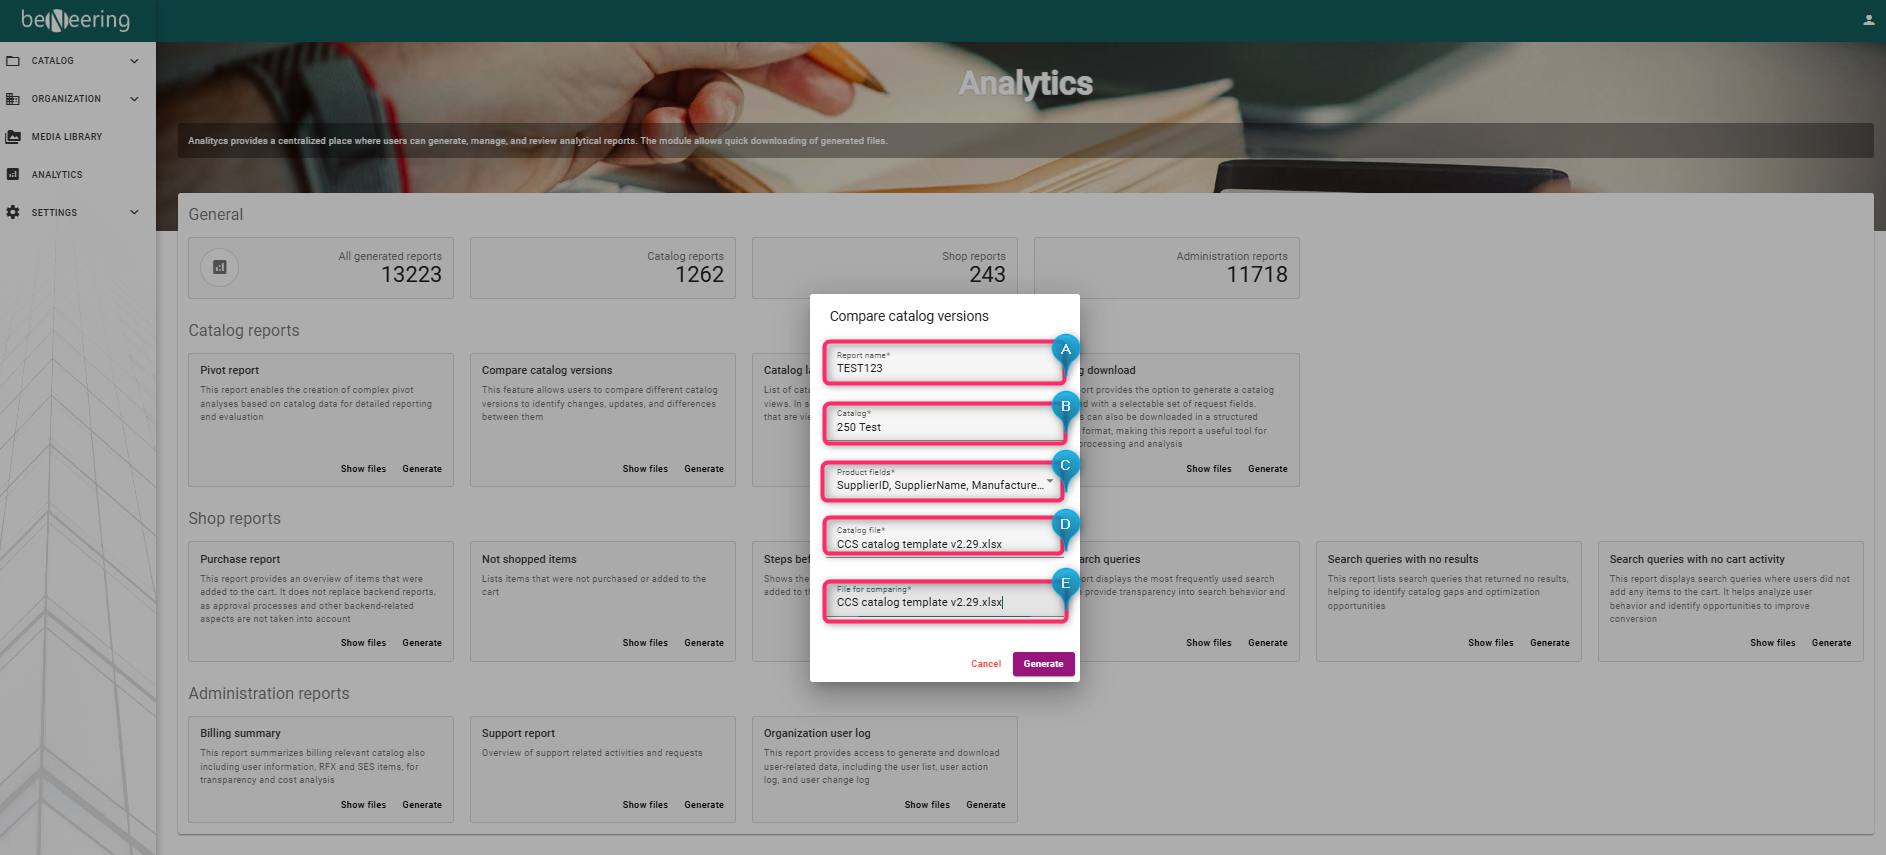Viewport: 1886px width, 855px height.
Task: Expand the Settings menu chevron
Action: (134, 213)
